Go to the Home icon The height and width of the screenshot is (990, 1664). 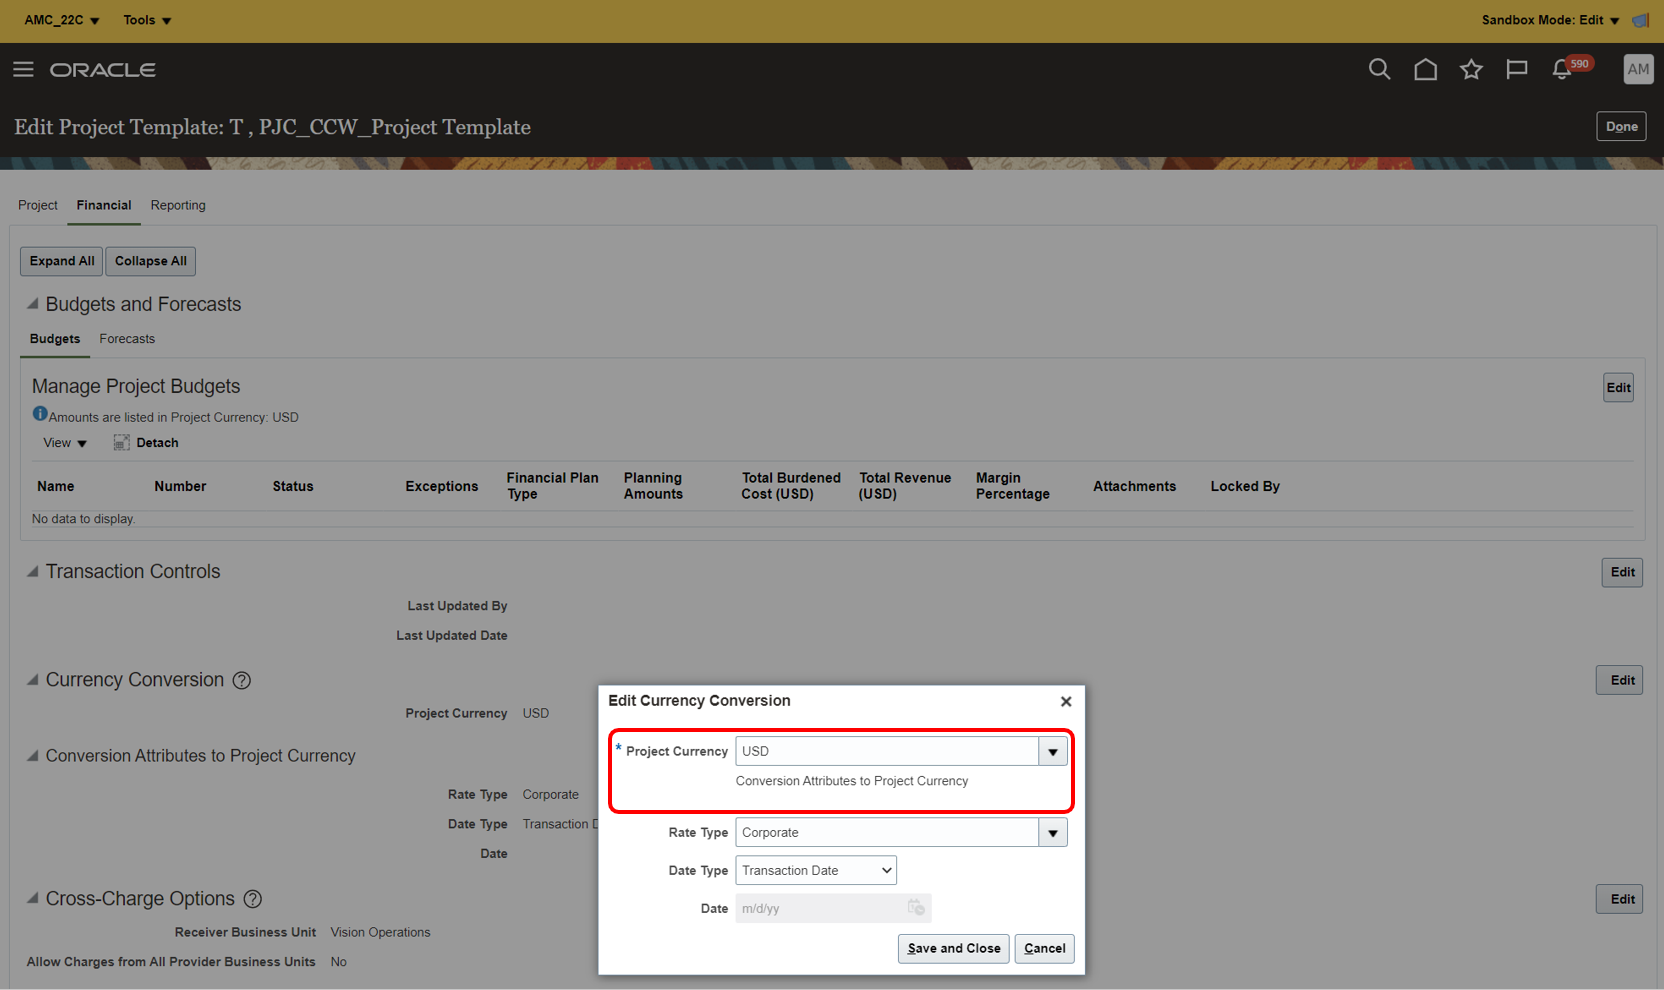[x=1425, y=69]
